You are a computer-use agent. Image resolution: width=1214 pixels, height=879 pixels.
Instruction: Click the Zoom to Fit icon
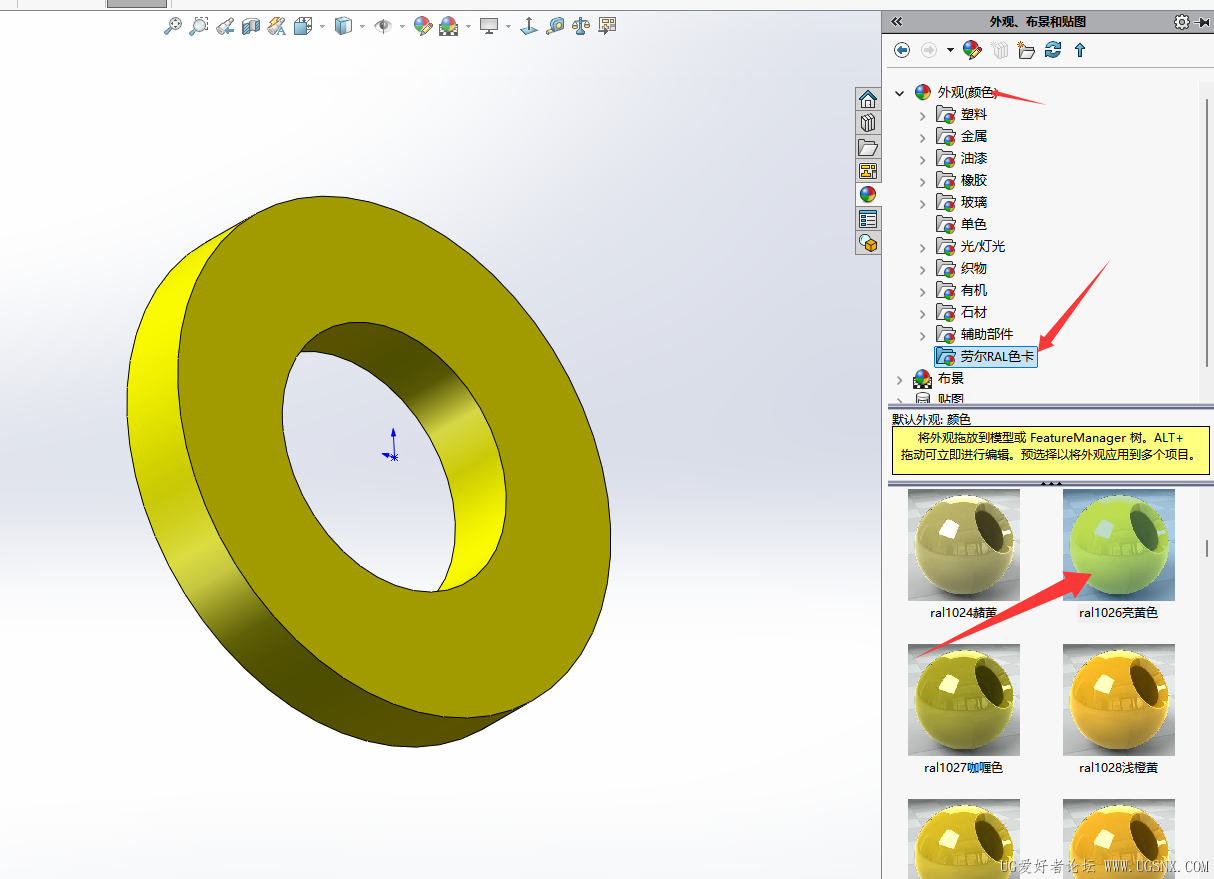click(x=173, y=26)
